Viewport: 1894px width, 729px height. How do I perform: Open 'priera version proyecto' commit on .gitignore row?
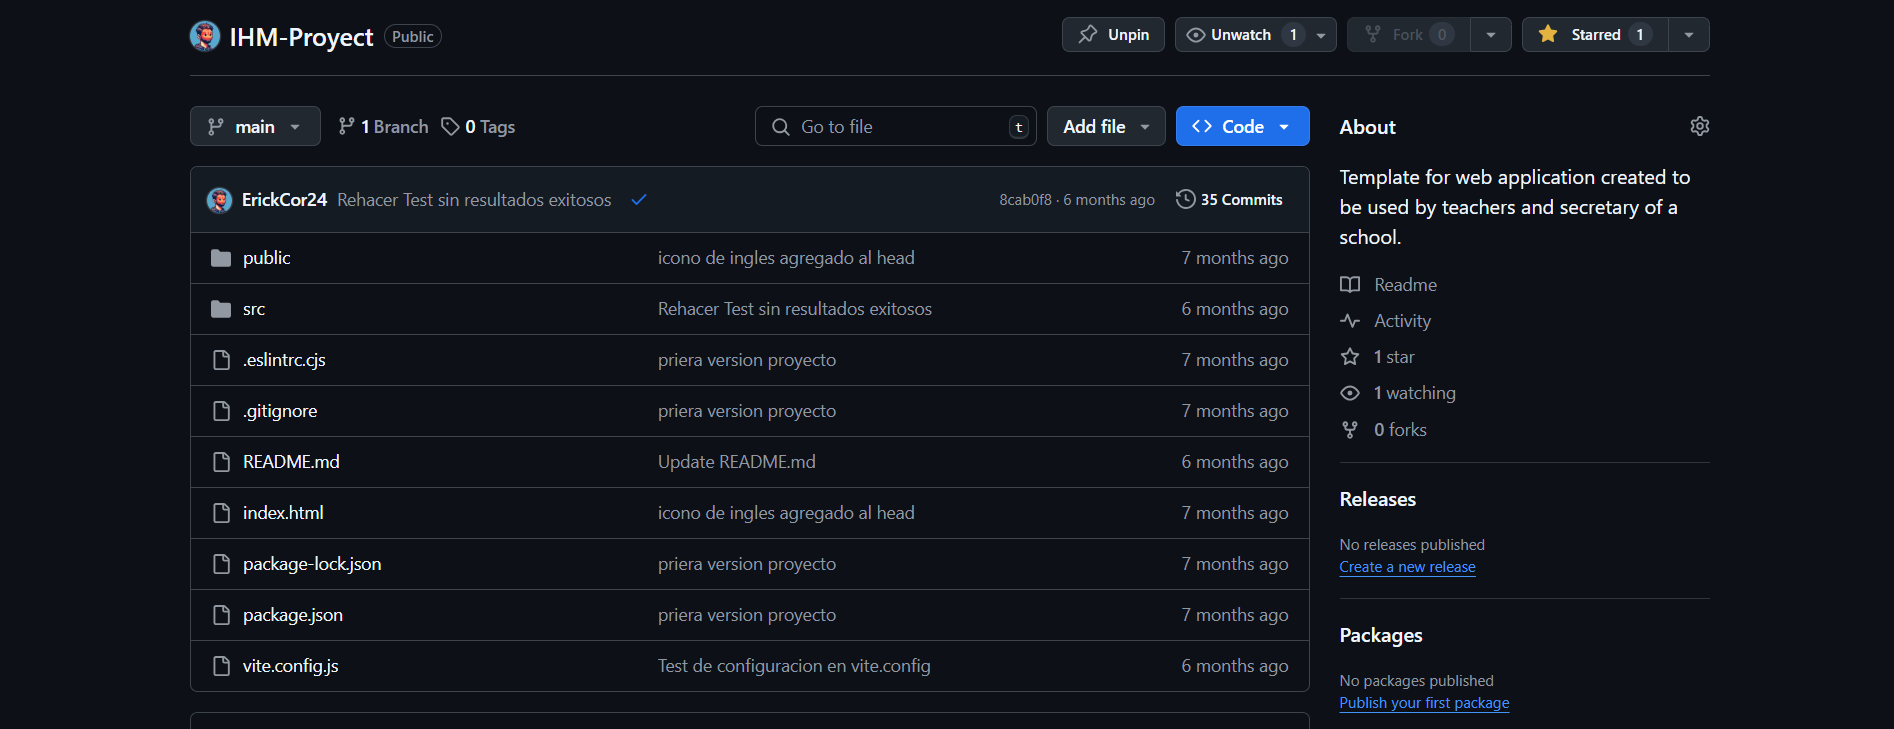click(747, 411)
